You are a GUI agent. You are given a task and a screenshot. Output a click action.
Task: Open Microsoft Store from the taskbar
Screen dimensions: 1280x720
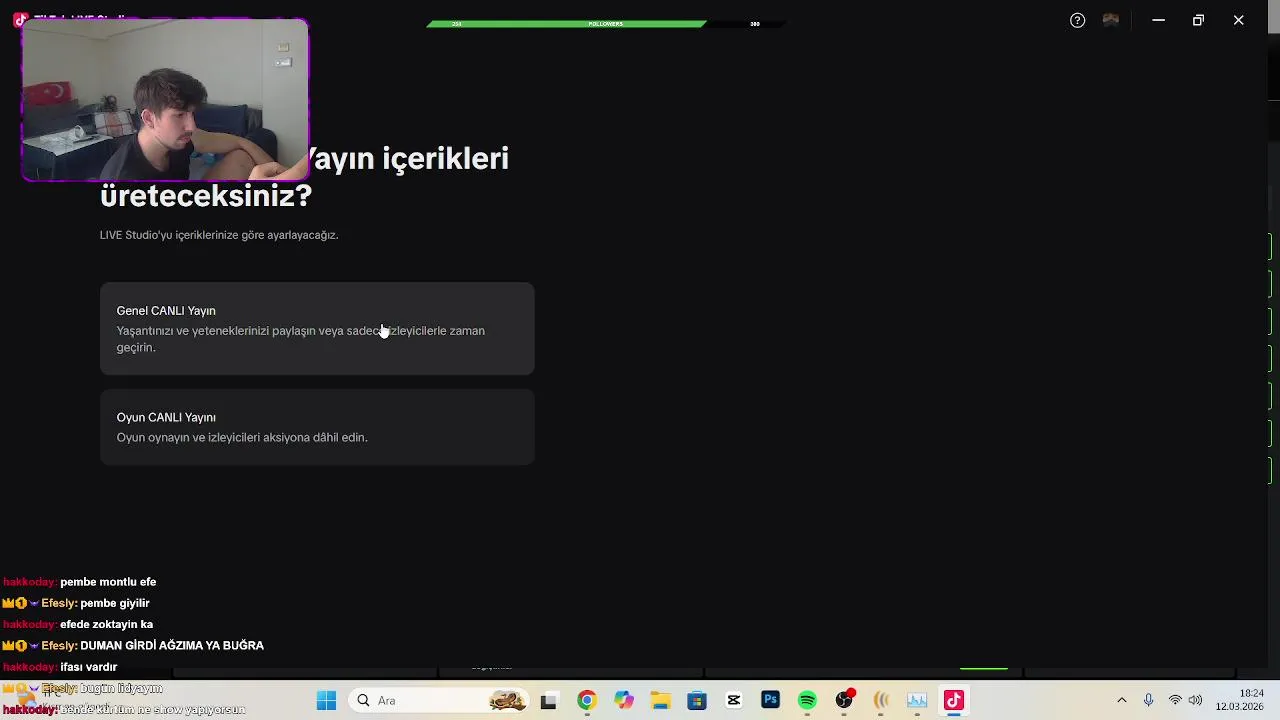point(697,700)
